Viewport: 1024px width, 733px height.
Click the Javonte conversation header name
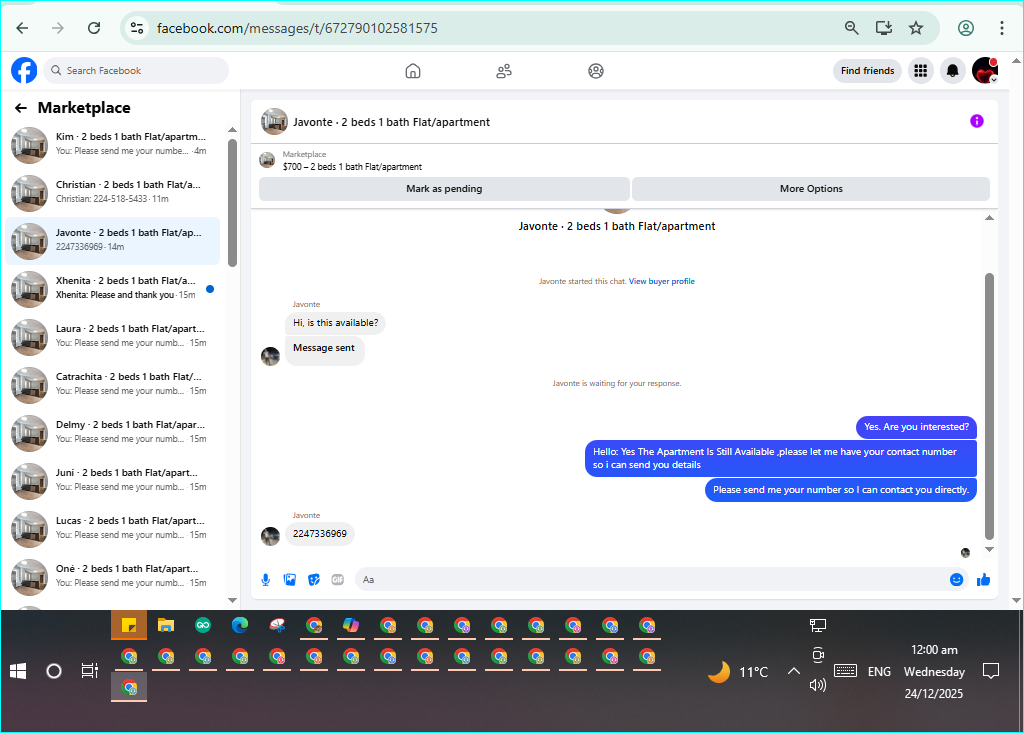click(x=391, y=122)
